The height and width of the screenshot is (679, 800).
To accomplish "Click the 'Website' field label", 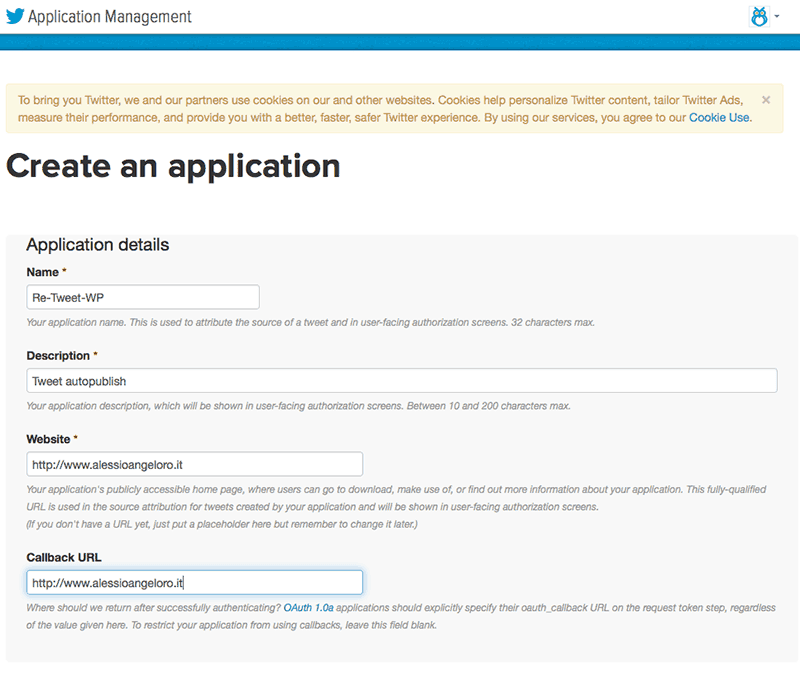I will (48, 439).
